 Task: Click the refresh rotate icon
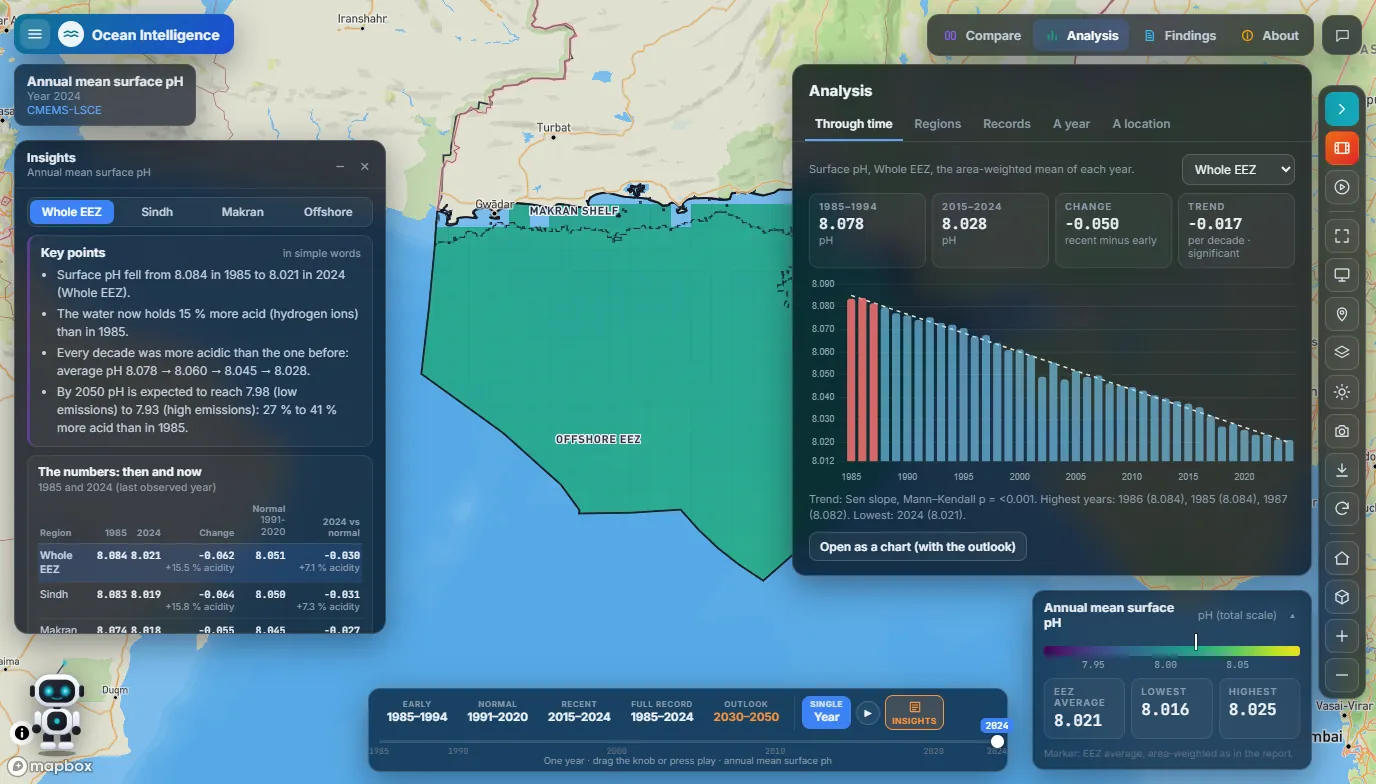1342,509
